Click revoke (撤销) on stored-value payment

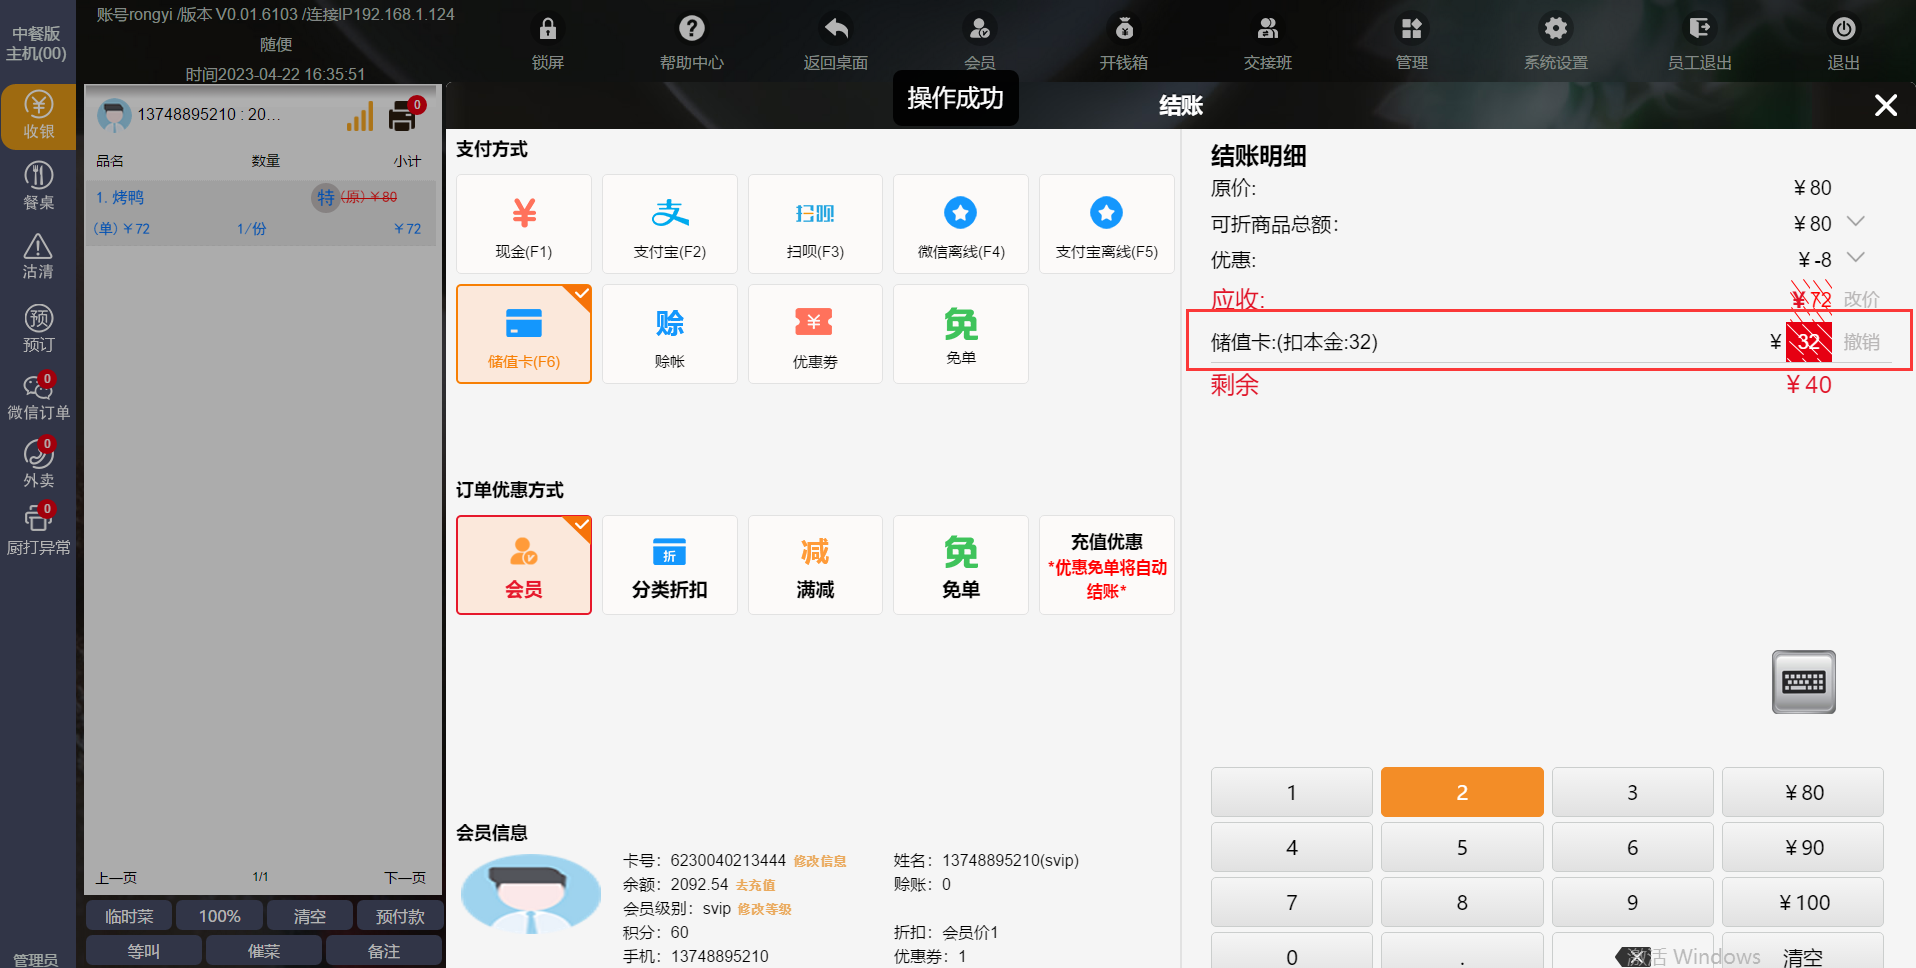coord(1861,342)
